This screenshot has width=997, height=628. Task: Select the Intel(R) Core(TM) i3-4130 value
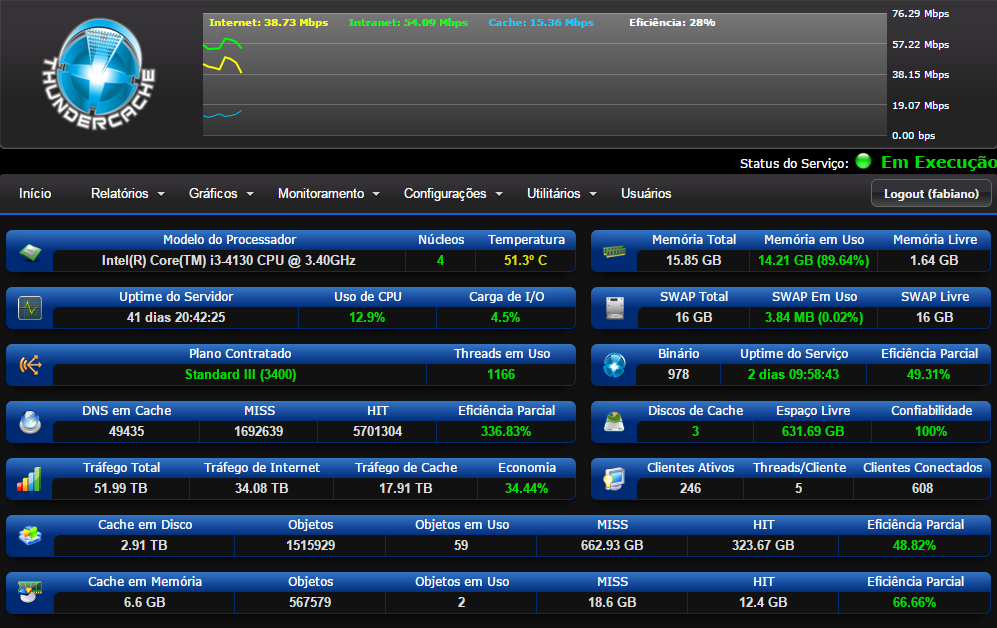click(229, 261)
